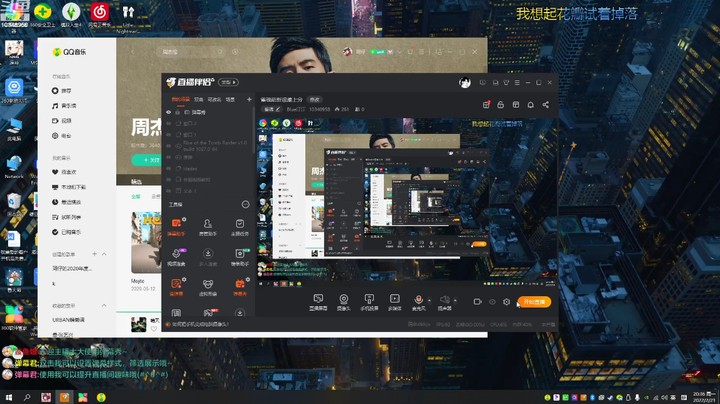Click the Livehime user avatar
This screenshot has width=720, height=404.
click(465, 83)
